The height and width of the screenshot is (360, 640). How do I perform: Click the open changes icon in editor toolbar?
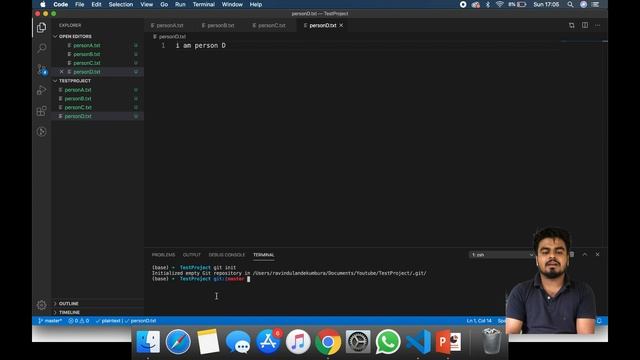coord(571,25)
